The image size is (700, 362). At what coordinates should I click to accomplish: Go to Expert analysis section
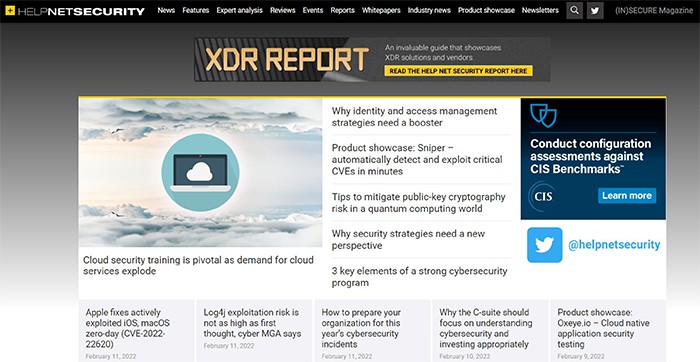click(239, 10)
